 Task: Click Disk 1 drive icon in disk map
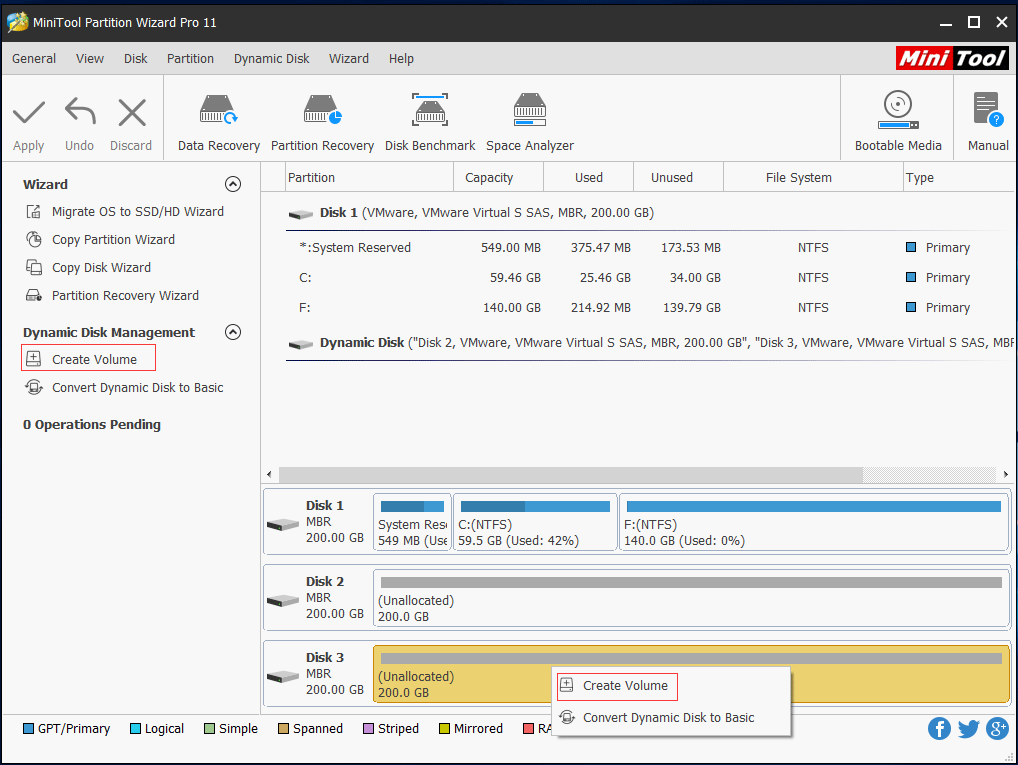pyautogui.click(x=283, y=524)
